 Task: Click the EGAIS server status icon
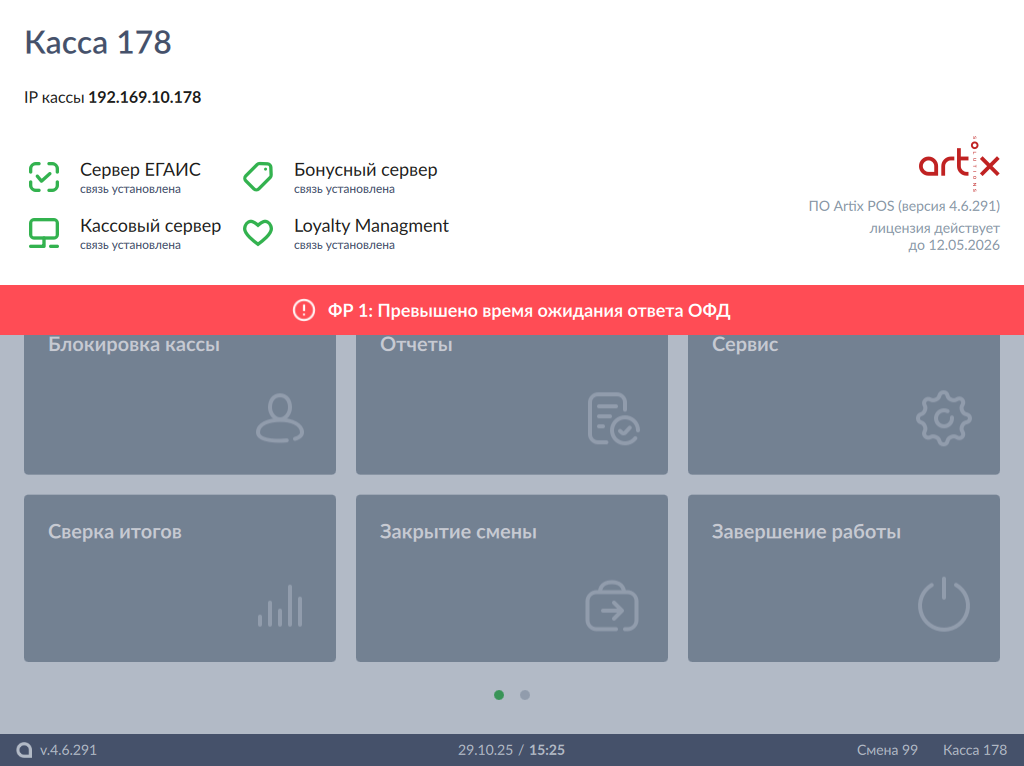[x=43, y=177]
